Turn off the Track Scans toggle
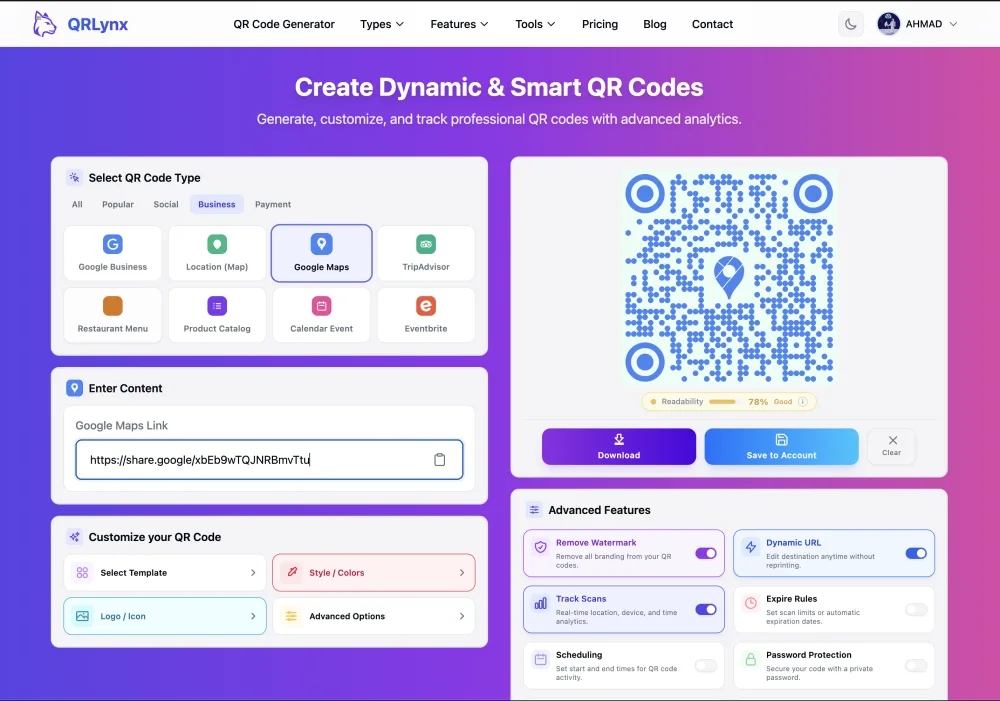This screenshot has width=1000, height=701. coord(706,609)
